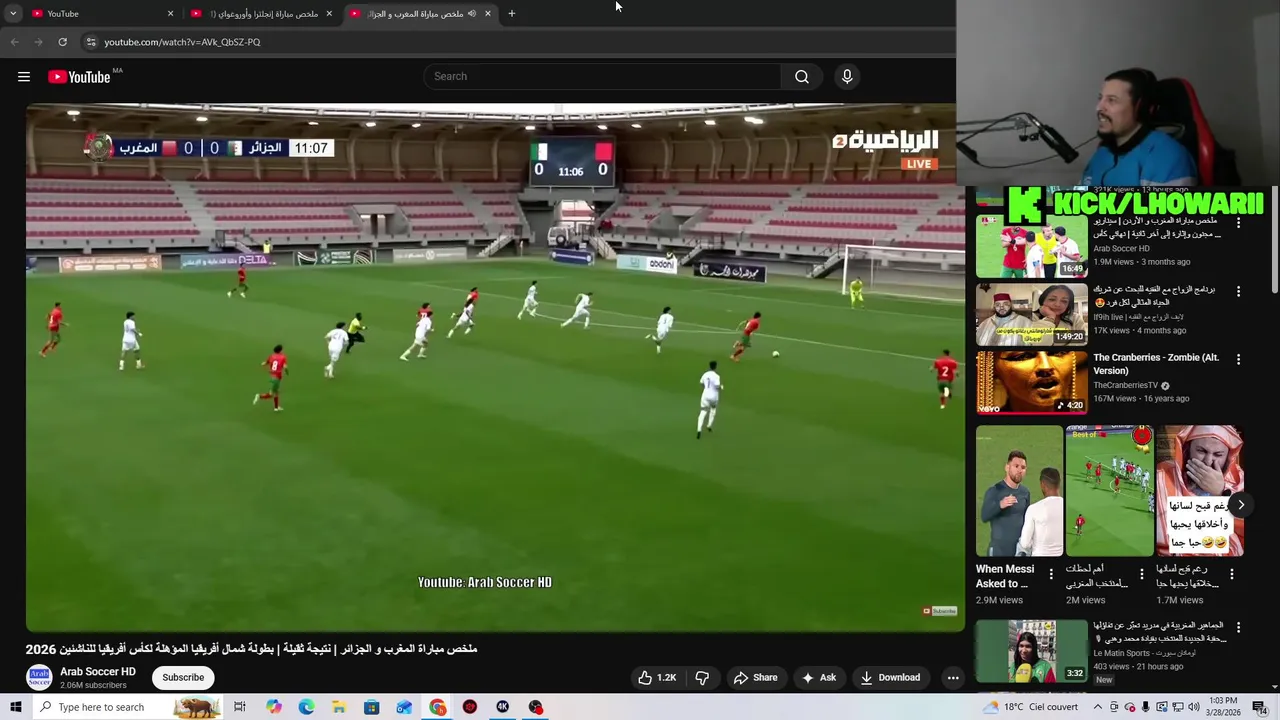The image size is (1280, 720).
Task: Open Windows Start menu
Action: (x=15, y=707)
